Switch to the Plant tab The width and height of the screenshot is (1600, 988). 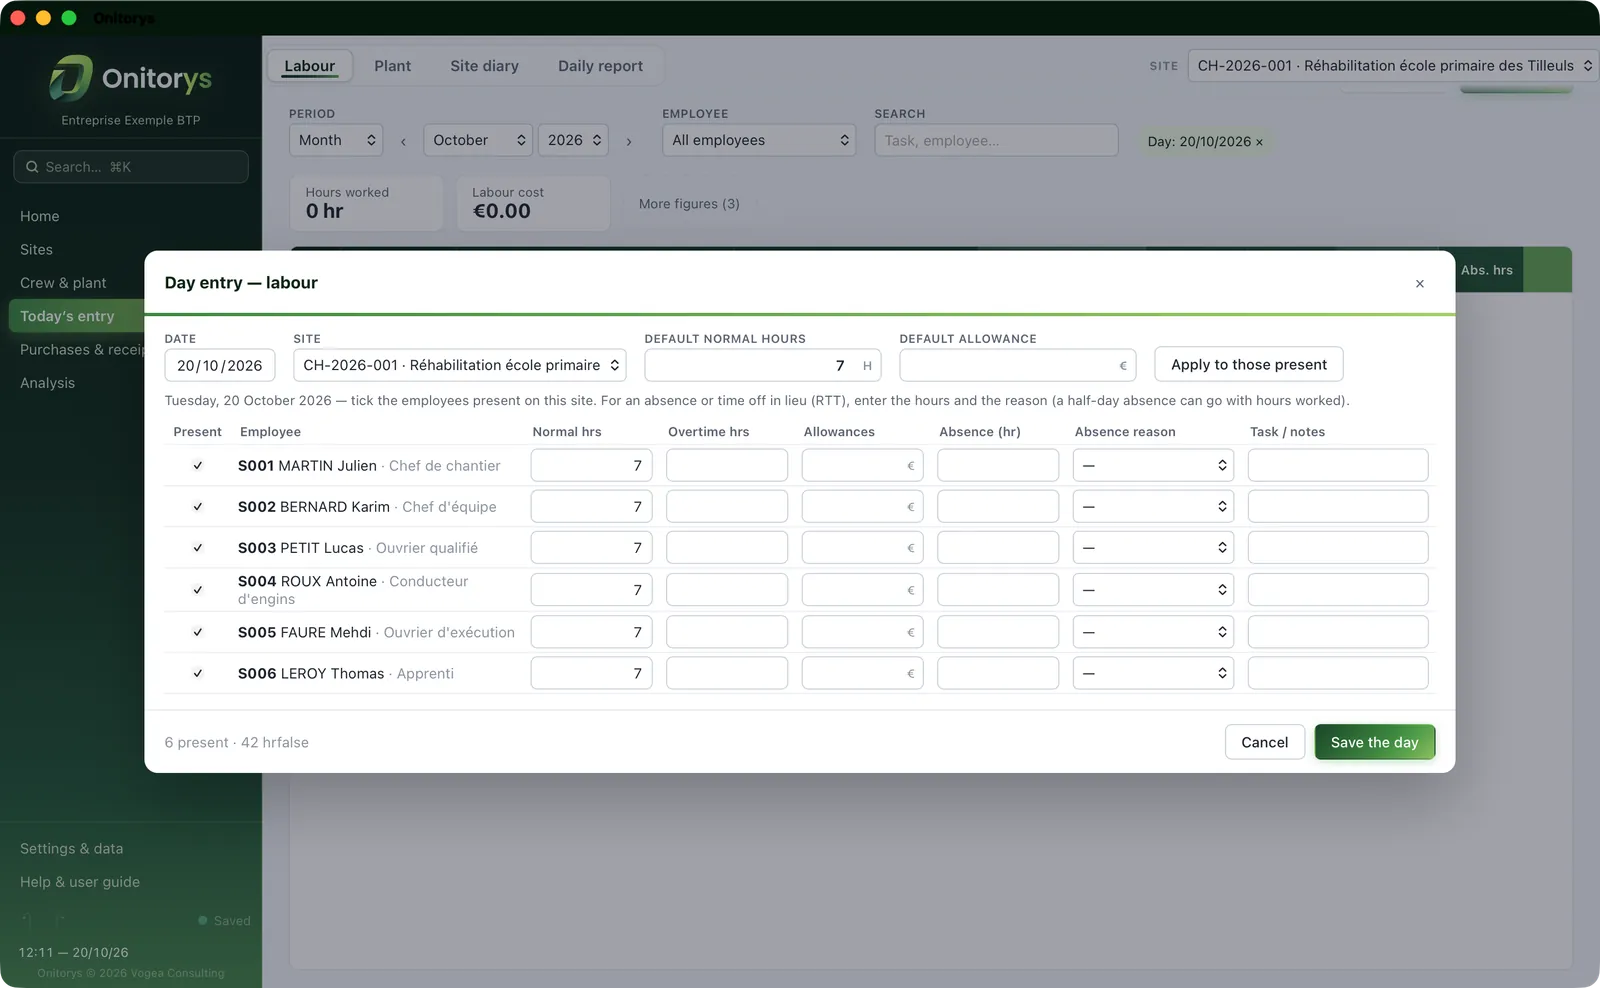pyautogui.click(x=393, y=66)
